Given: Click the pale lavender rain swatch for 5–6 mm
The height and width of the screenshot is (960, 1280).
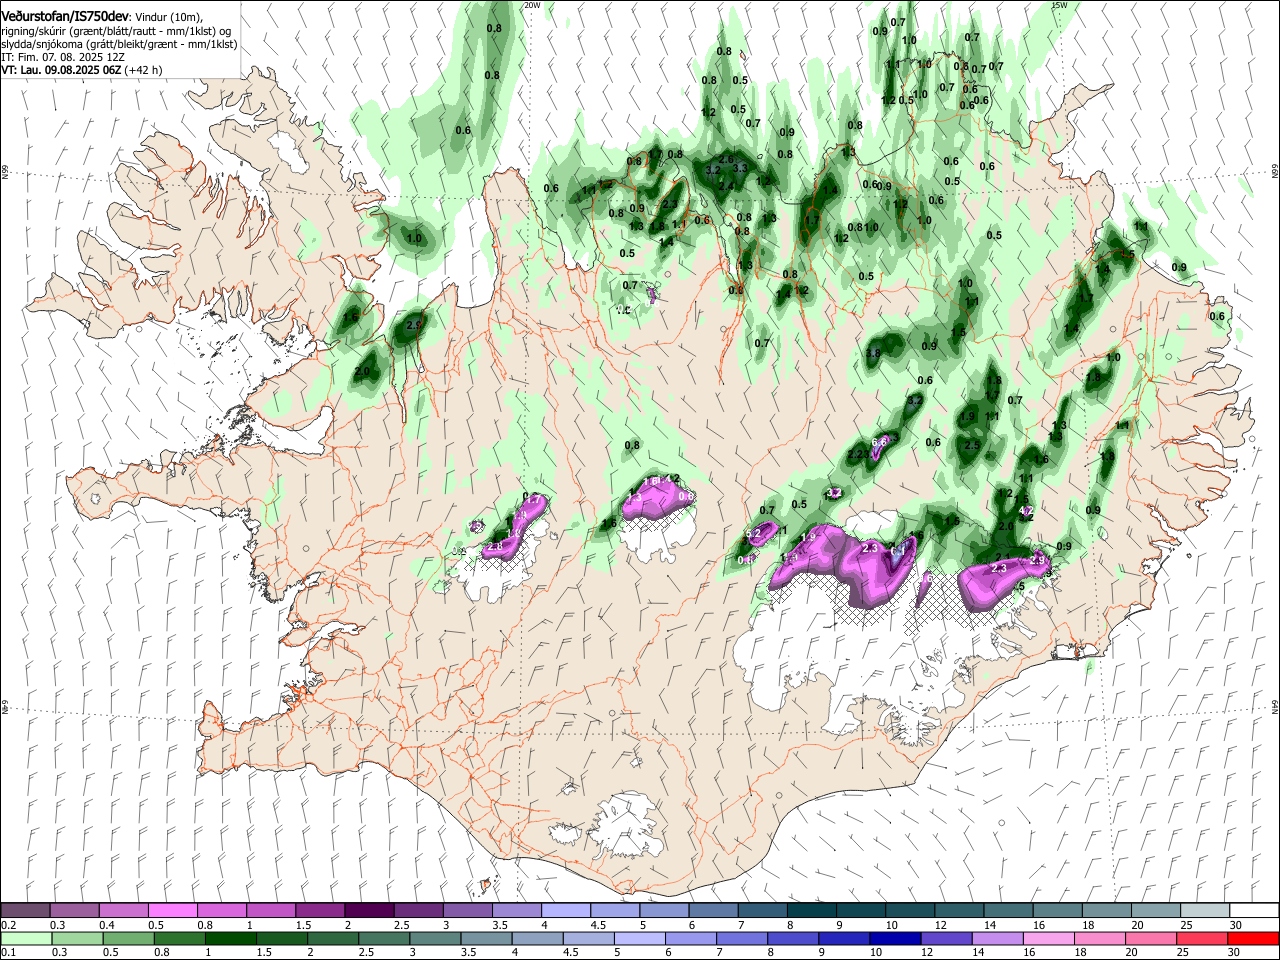Looking at the screenshot, I should pyautogui.click(x=638, y=939).
